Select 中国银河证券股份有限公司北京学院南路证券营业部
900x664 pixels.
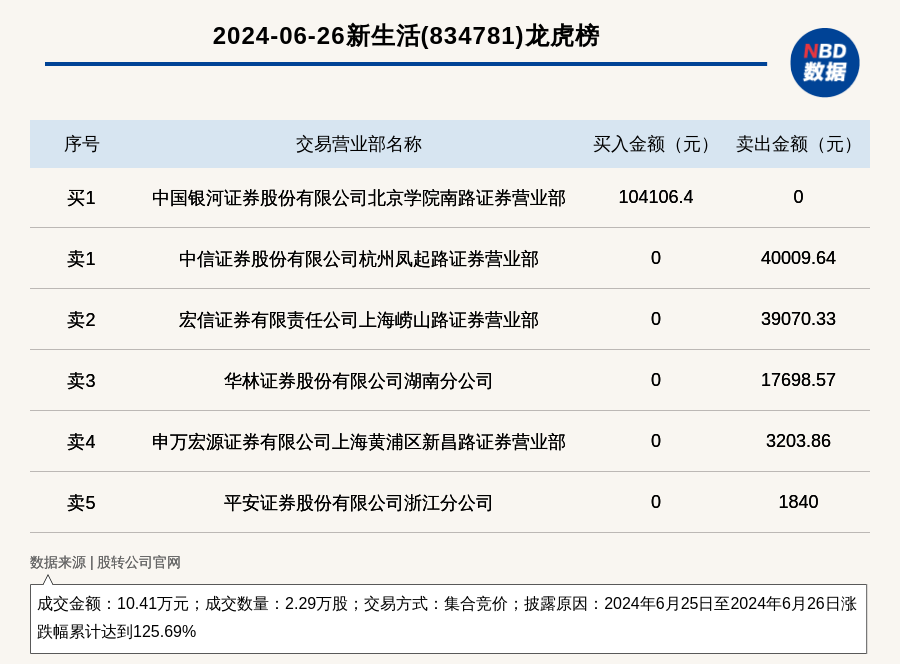tap(359, 198)
